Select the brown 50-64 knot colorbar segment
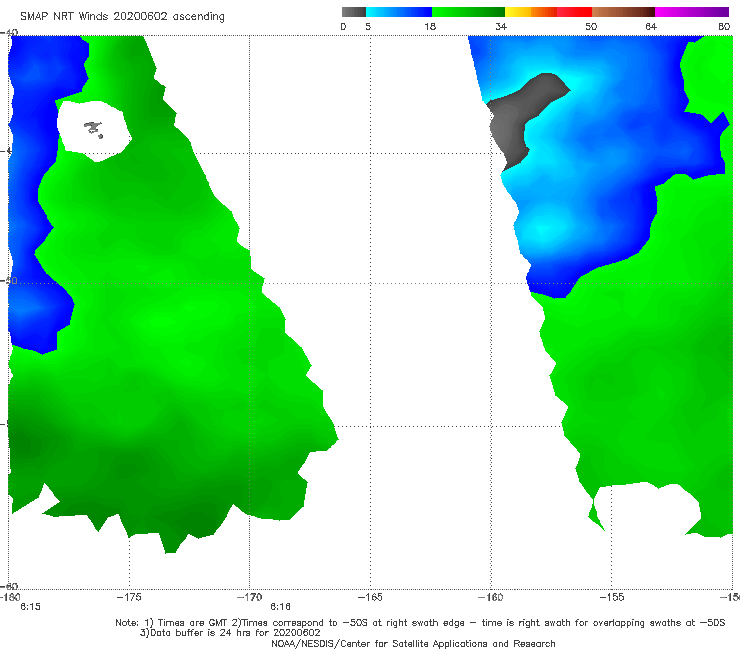Viewport: 740px width, 650px height. click(623, 12)
